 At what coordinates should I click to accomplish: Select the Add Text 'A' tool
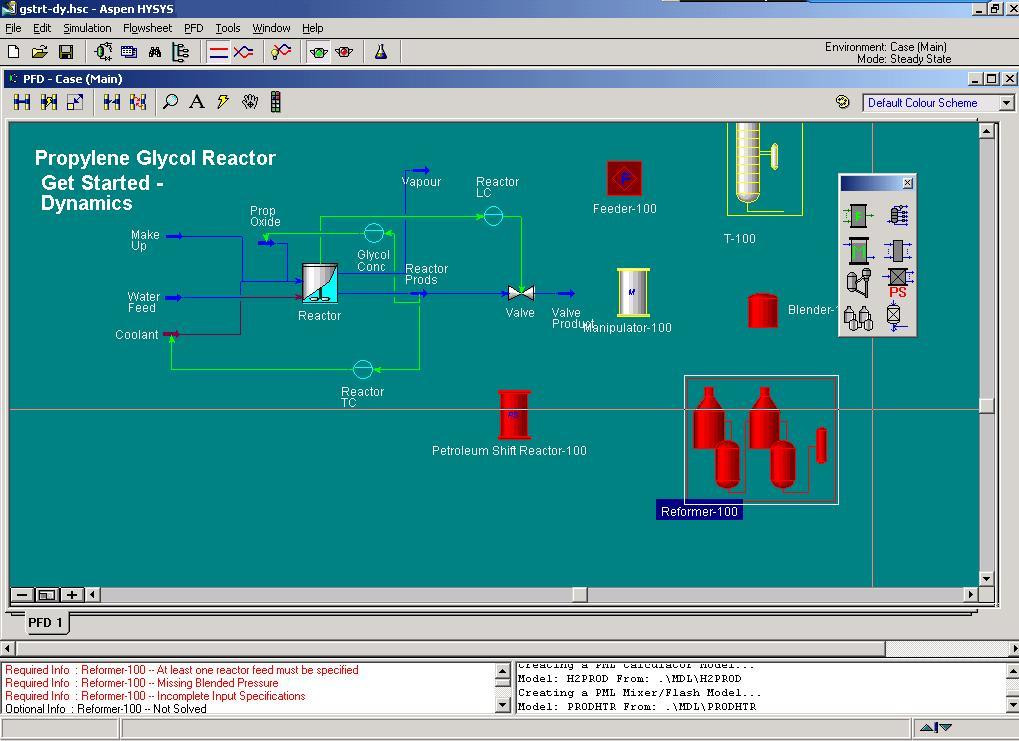click(196, 102)
